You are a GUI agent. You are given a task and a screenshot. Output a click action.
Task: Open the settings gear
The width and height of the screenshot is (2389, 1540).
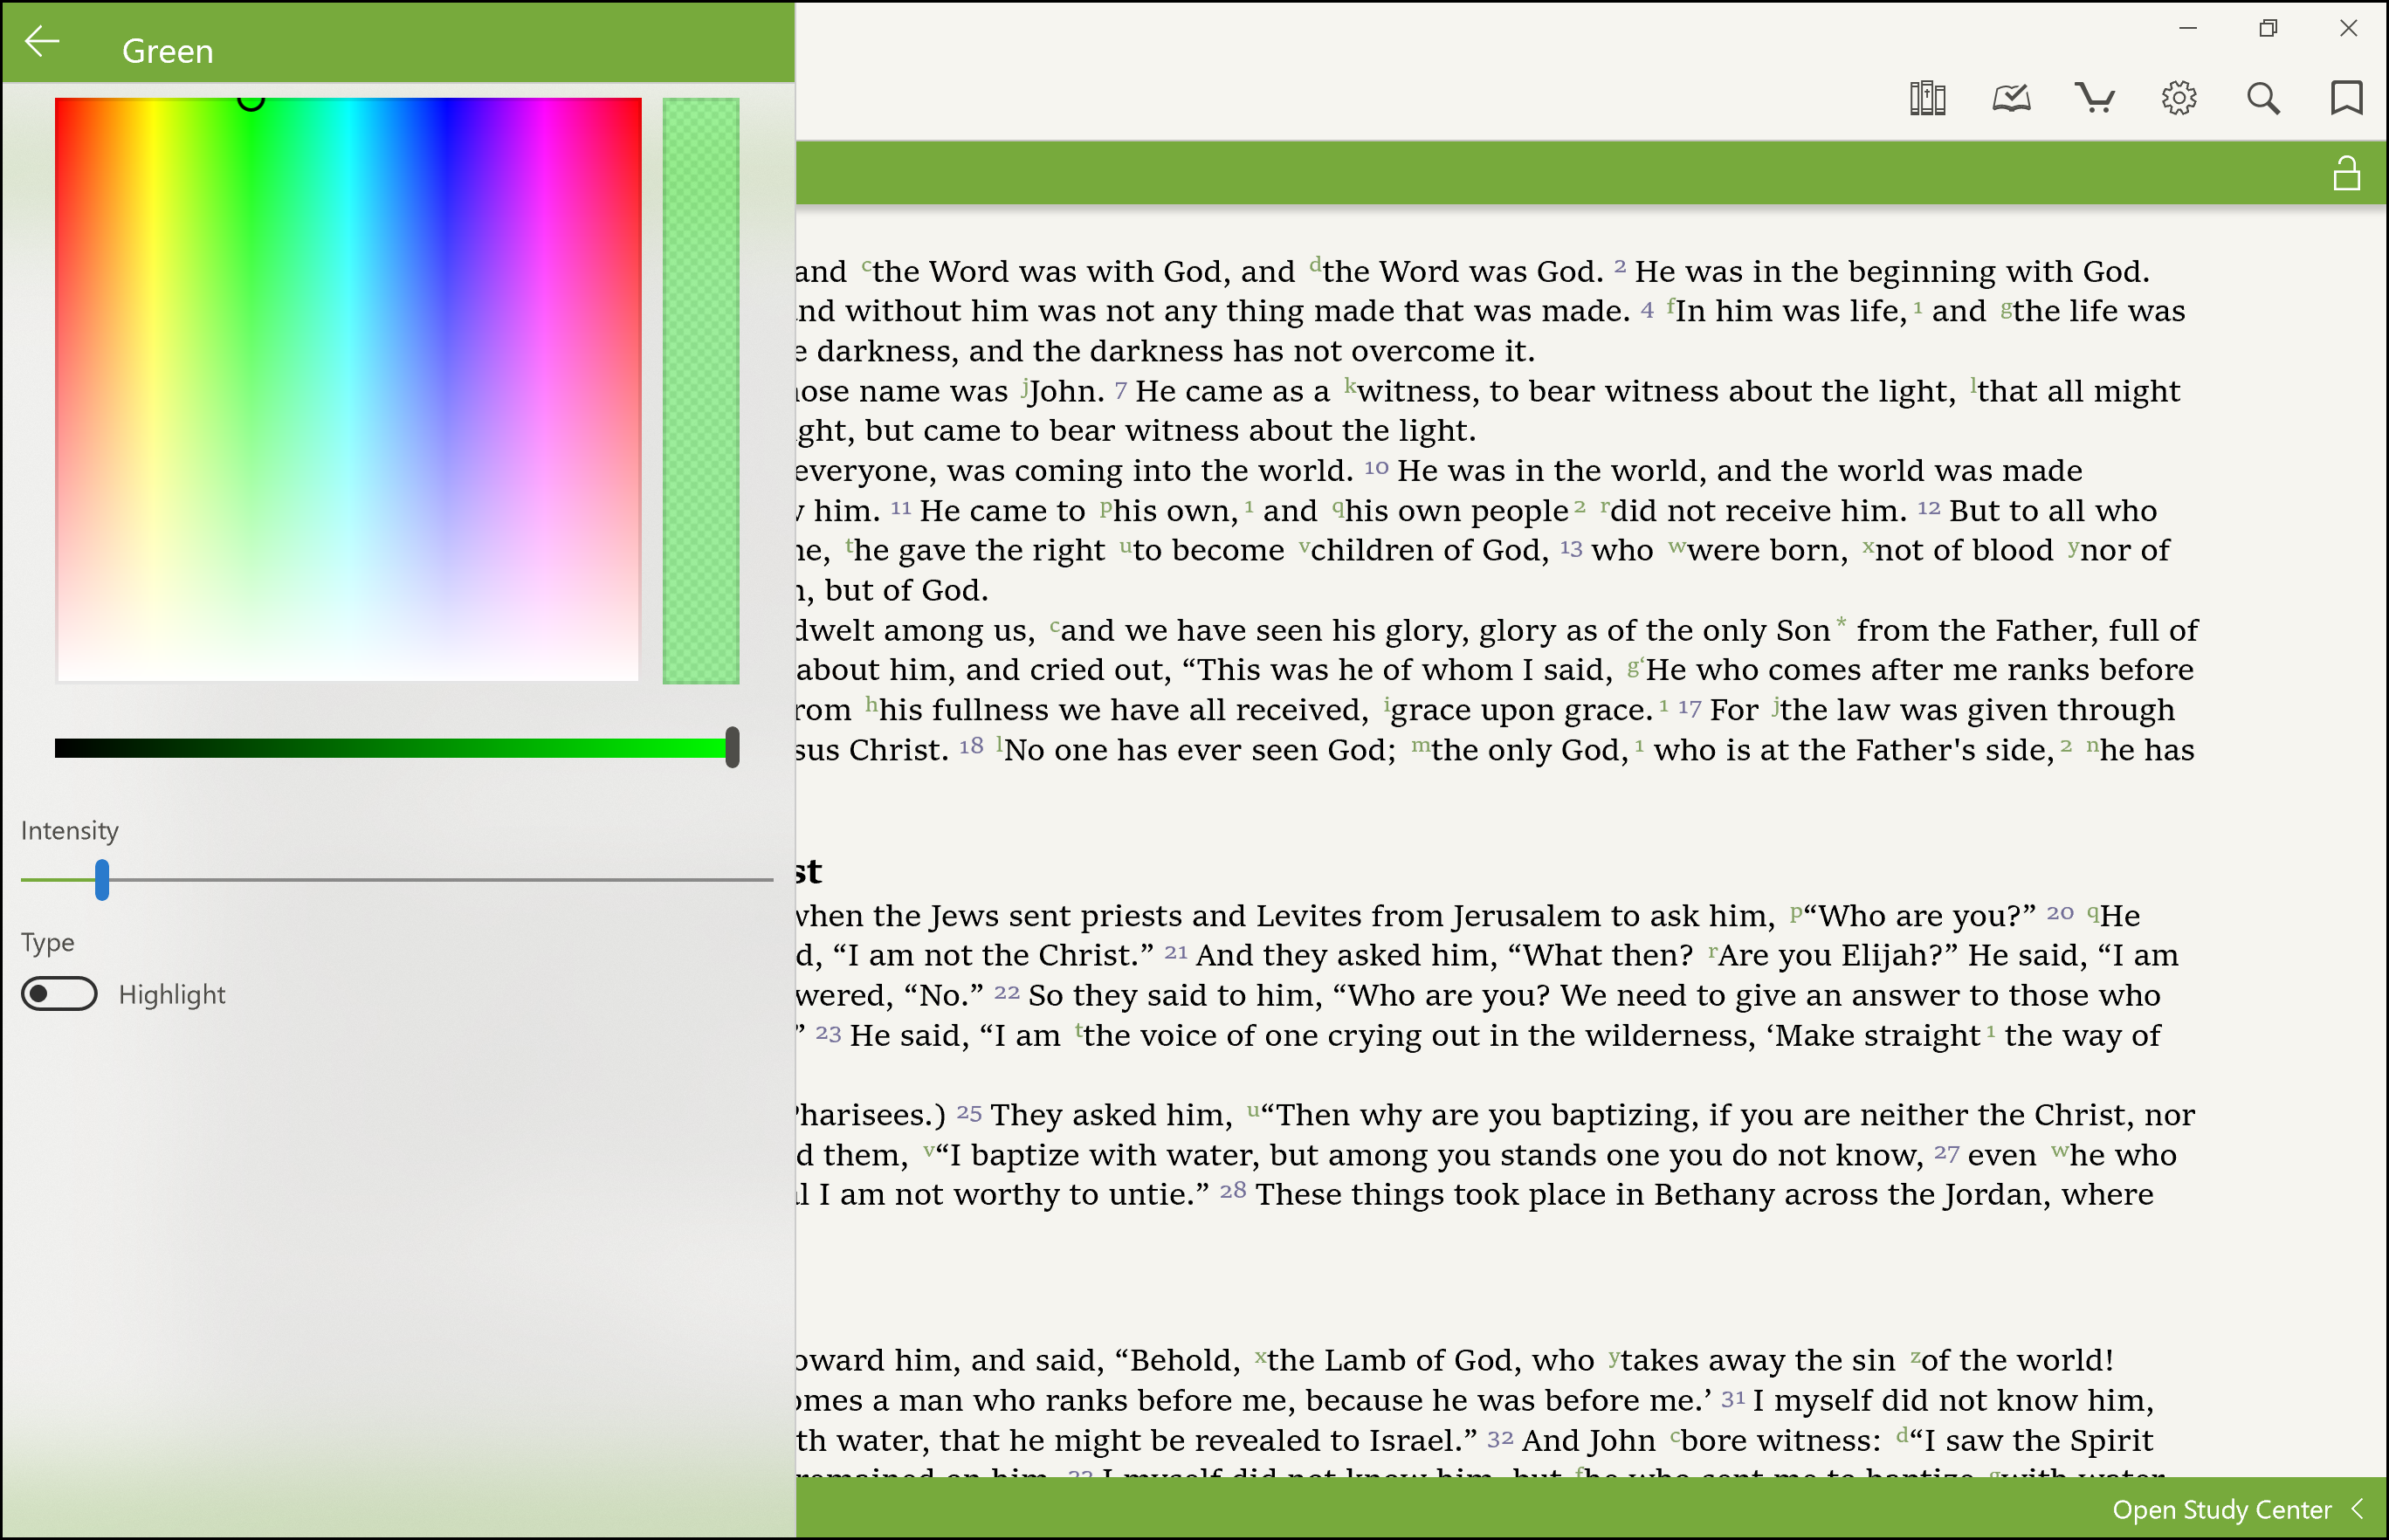(2178, 98)
